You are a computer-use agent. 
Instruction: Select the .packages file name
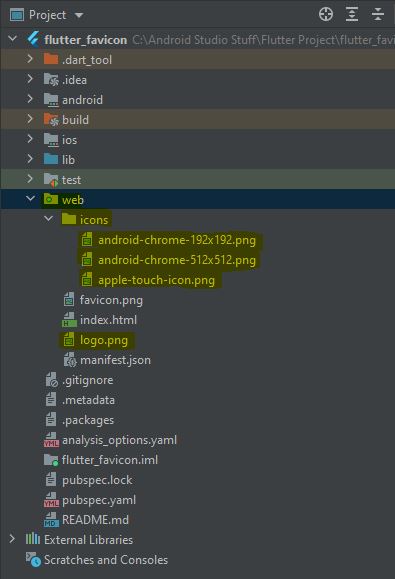[88, 420]
